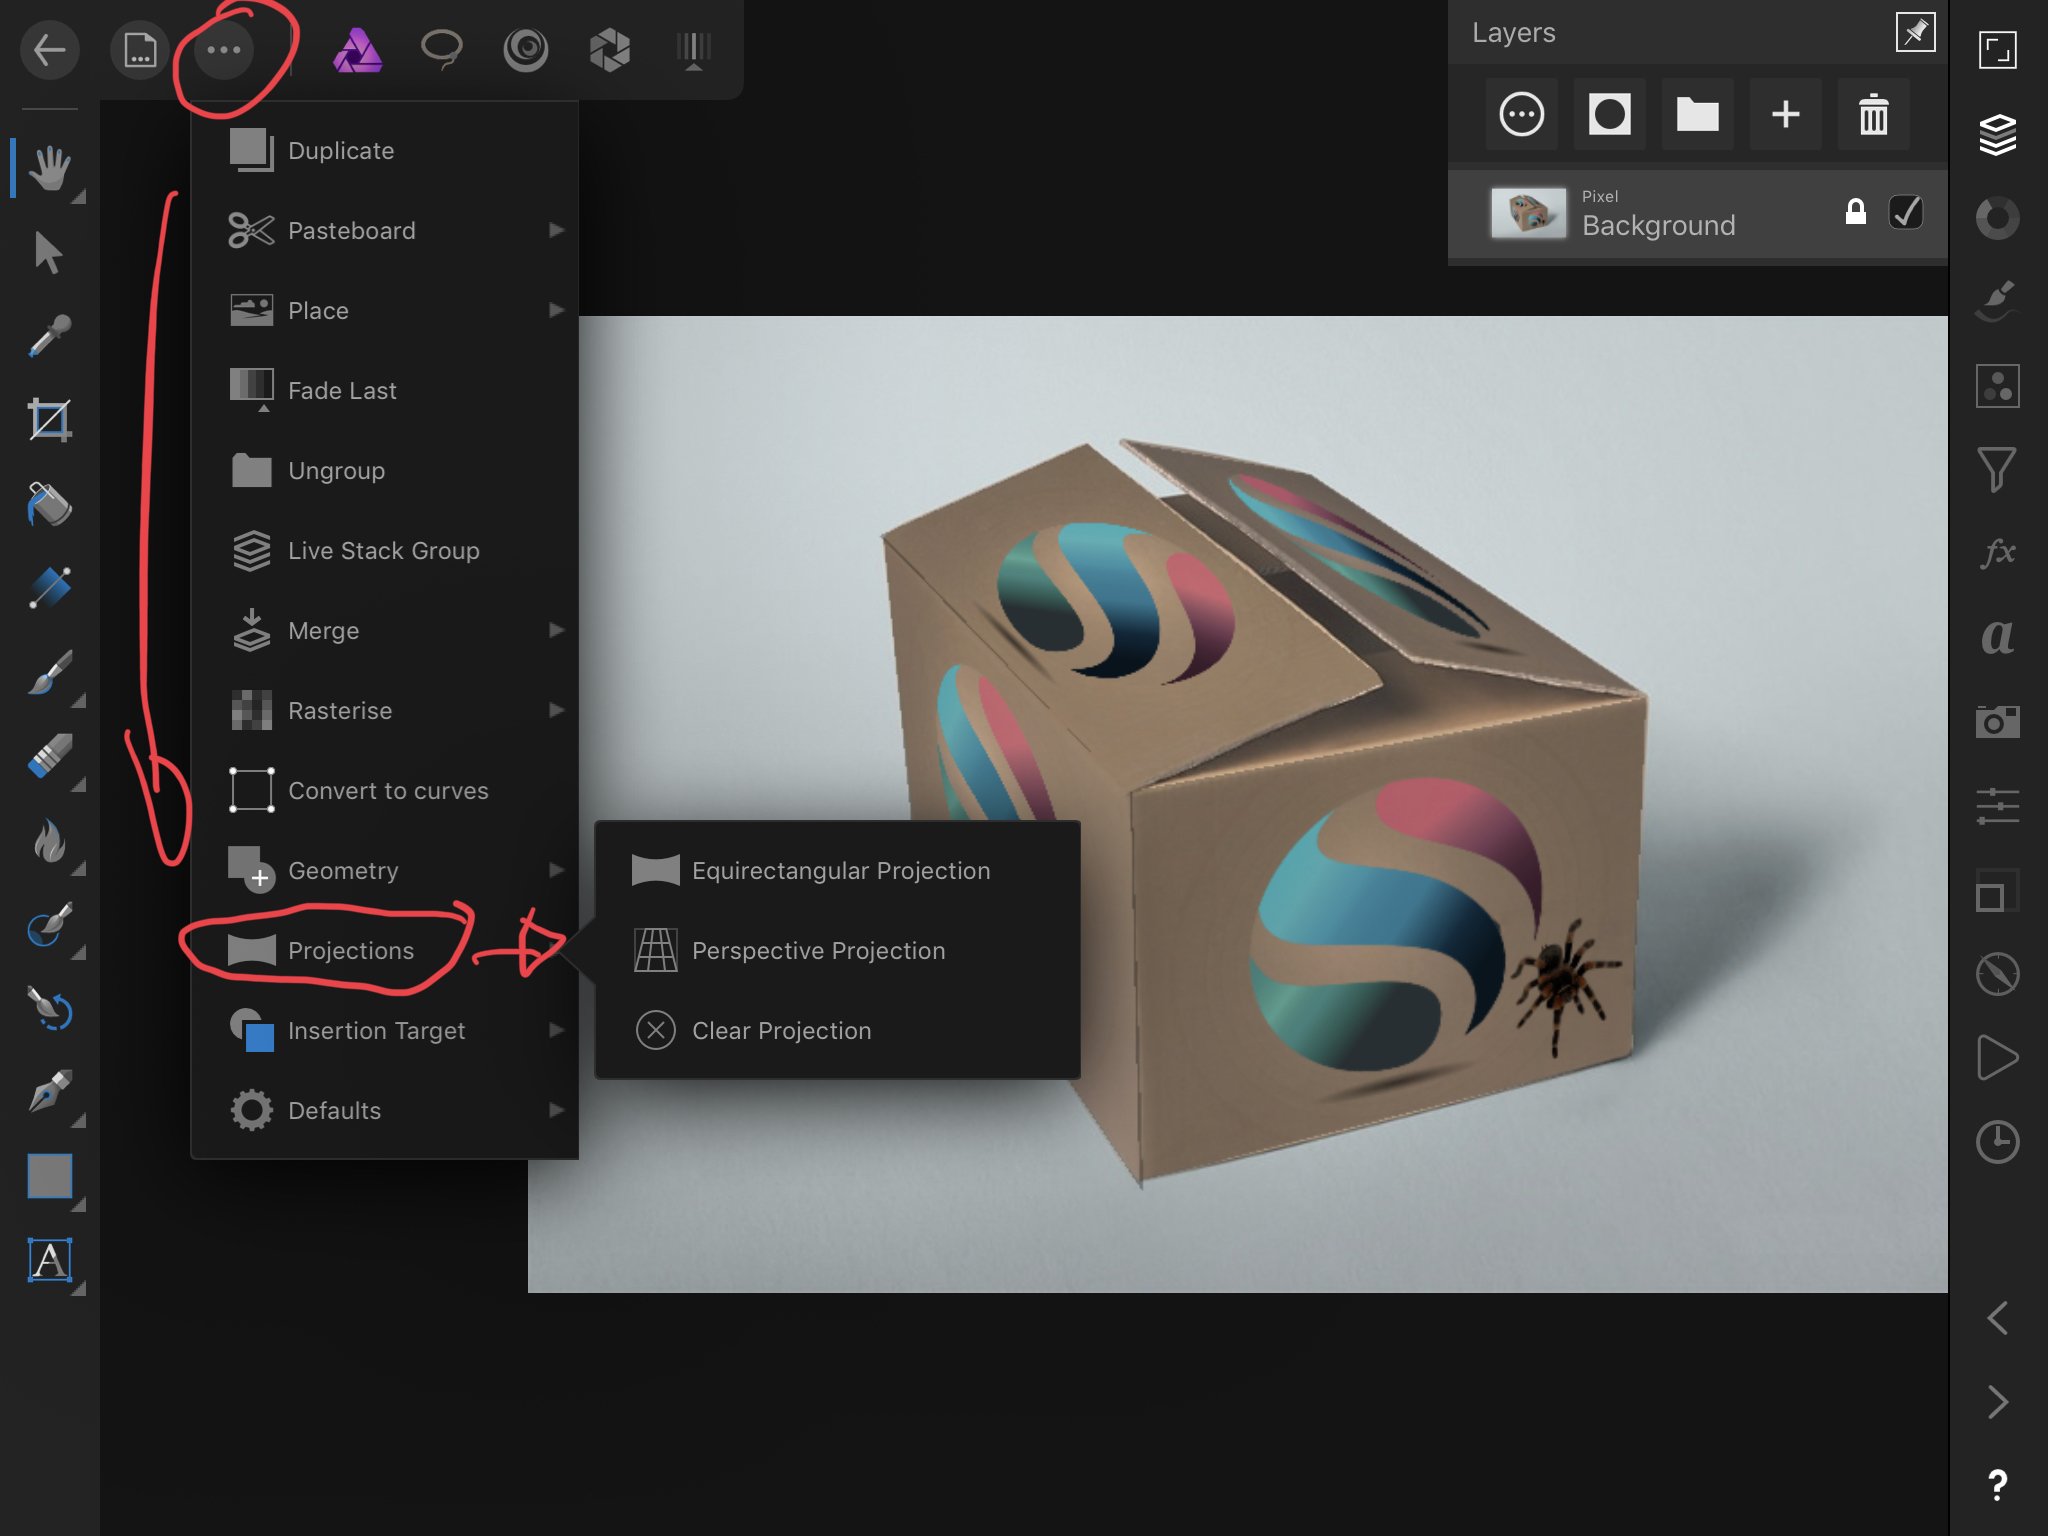
Task: Expand the Pasteboard submenu
Action: (385, 230)
